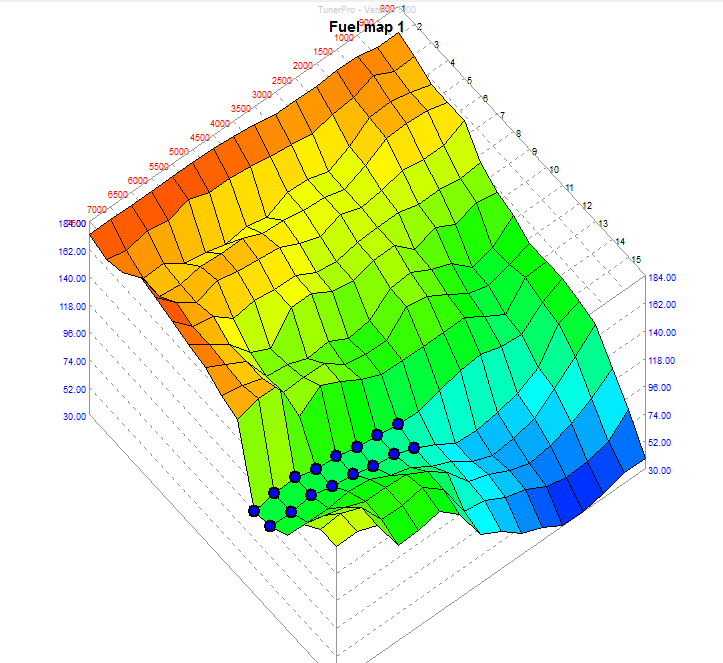Image resolution: width=723 pixels, height=663 pixels.
Task: Click 96.00 on the left blue axis
Action: (75, 334)
